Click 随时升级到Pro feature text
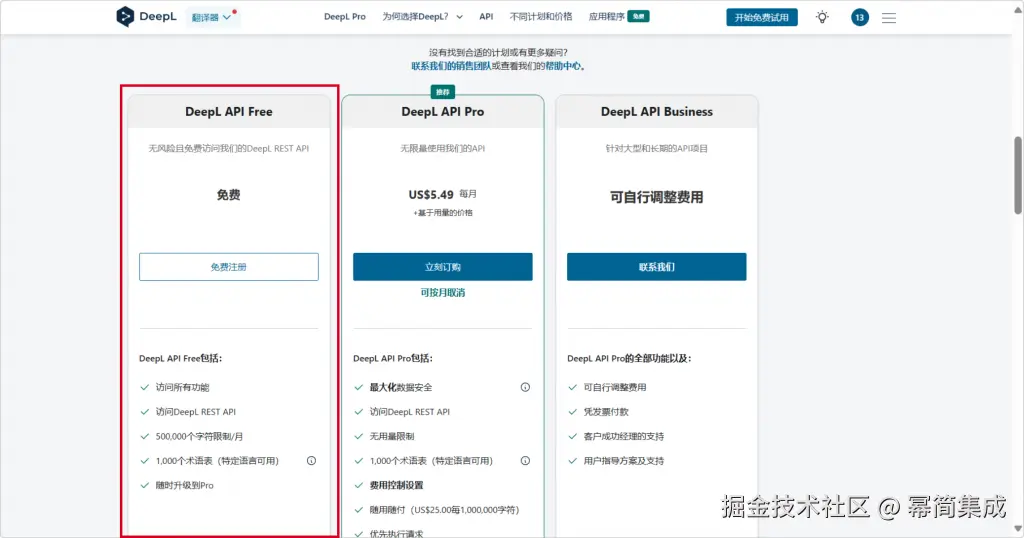 point(184,485)
